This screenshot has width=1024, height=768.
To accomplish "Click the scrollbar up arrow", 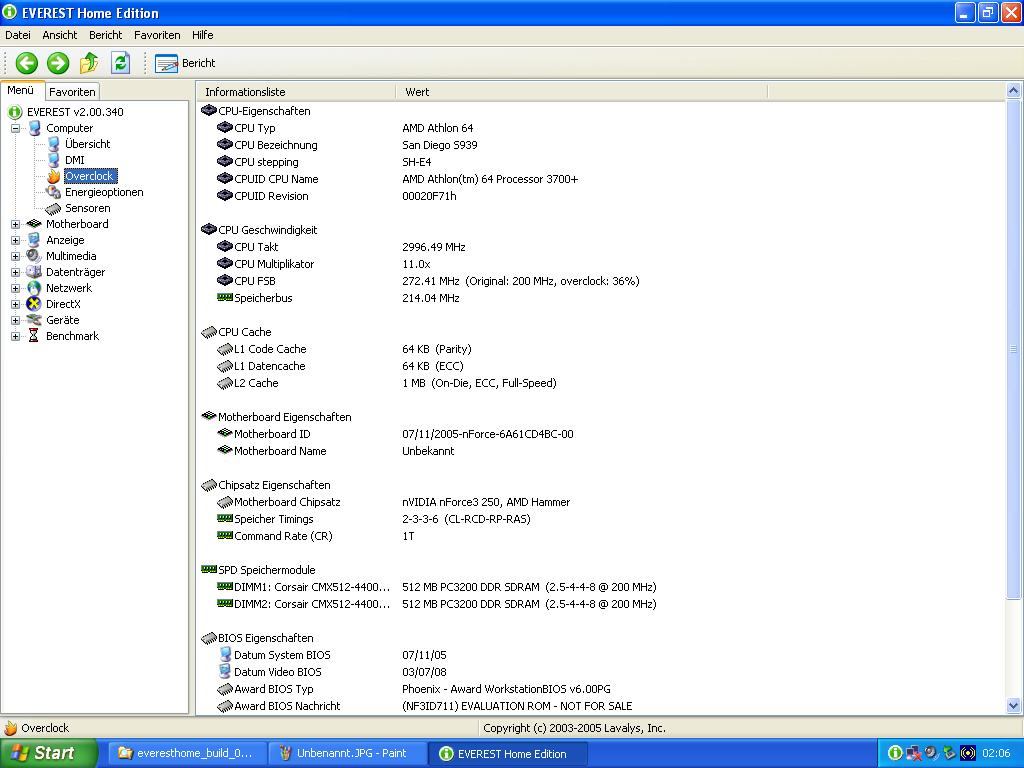I will tap(1014, 90).
